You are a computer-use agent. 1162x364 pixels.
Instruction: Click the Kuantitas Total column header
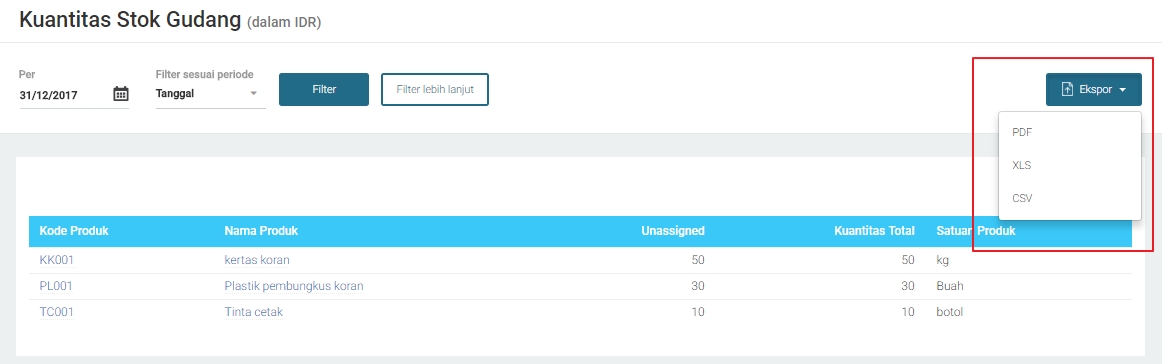click(874, 231)
